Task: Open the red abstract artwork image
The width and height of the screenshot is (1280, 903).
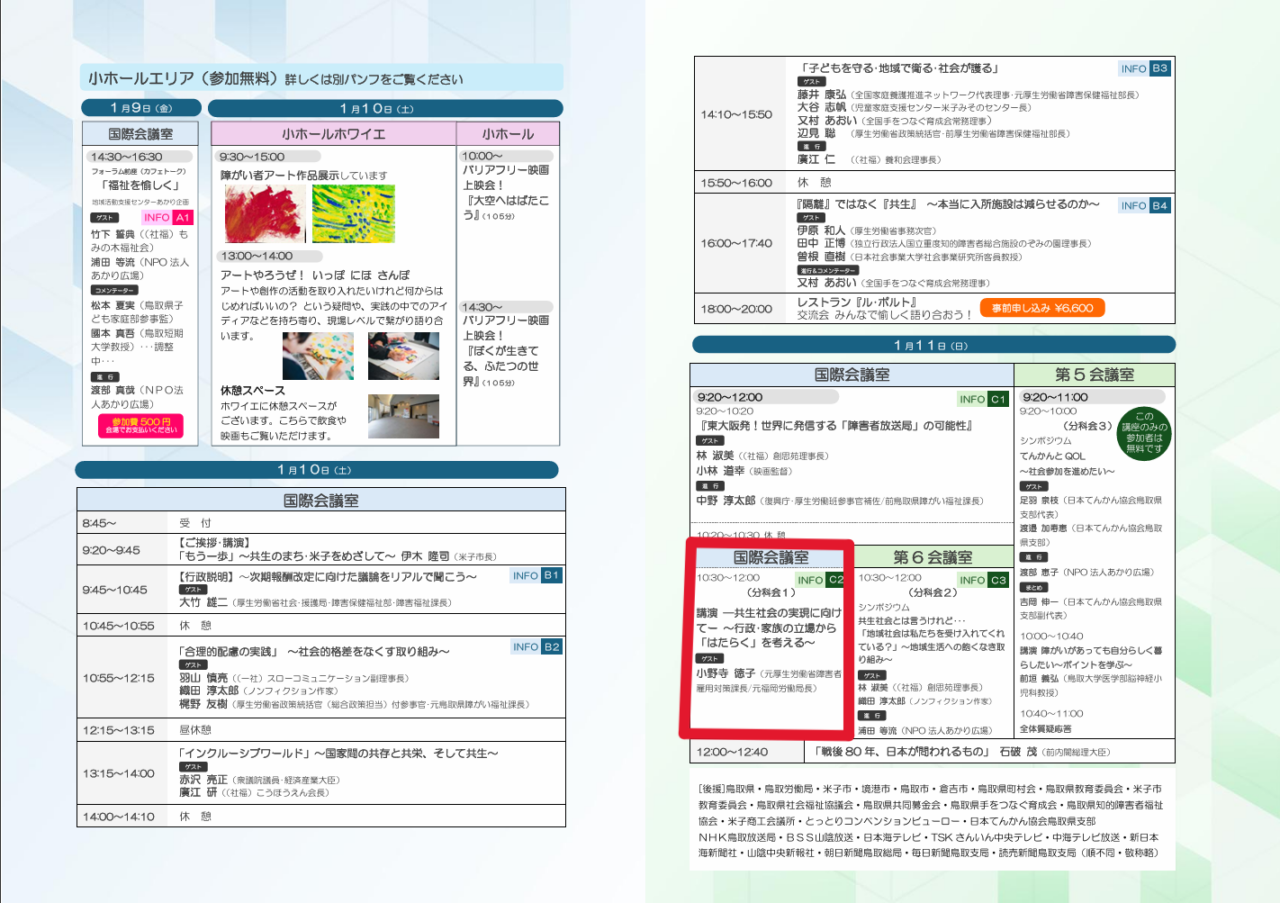Action: [x=265, y=213]
